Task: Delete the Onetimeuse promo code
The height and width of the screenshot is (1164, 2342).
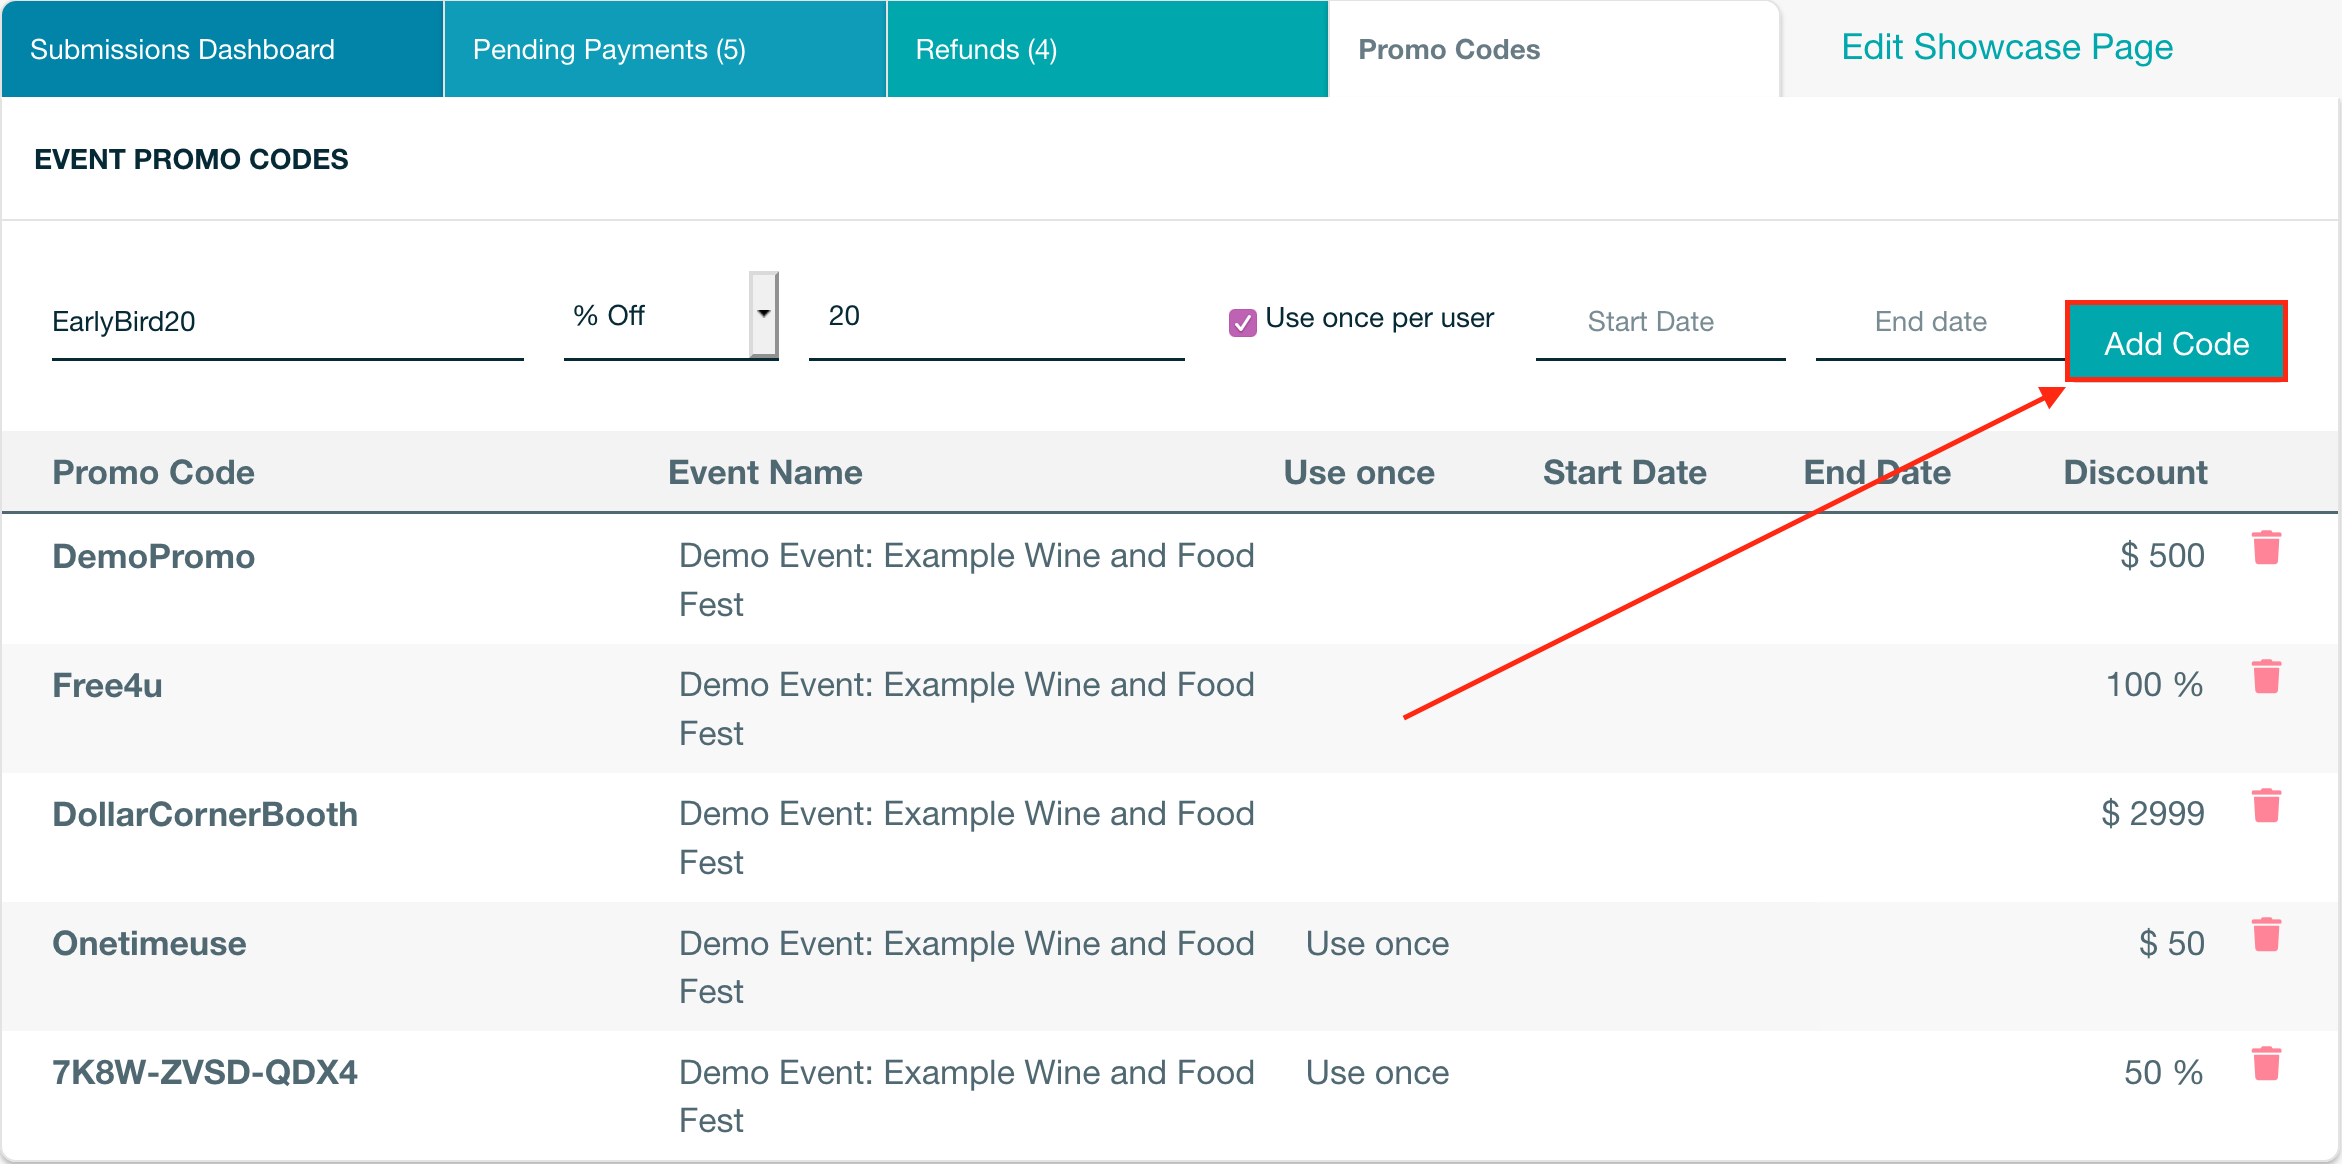Action: pyautogui.click(x=2266, y=935)
